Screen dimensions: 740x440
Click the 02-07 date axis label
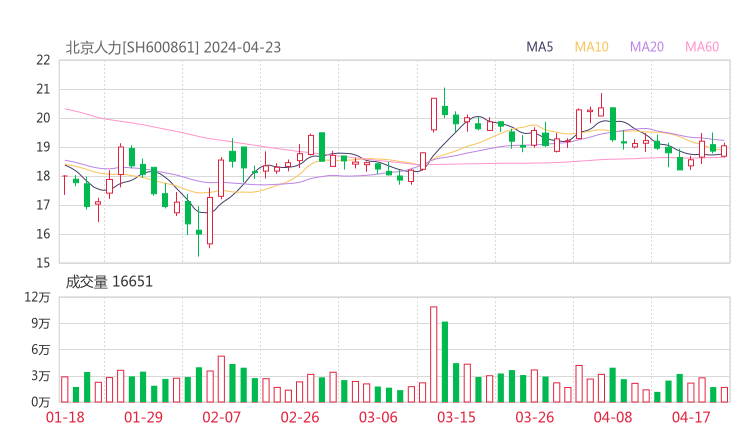pyautogui.click(x=221, y=417)
